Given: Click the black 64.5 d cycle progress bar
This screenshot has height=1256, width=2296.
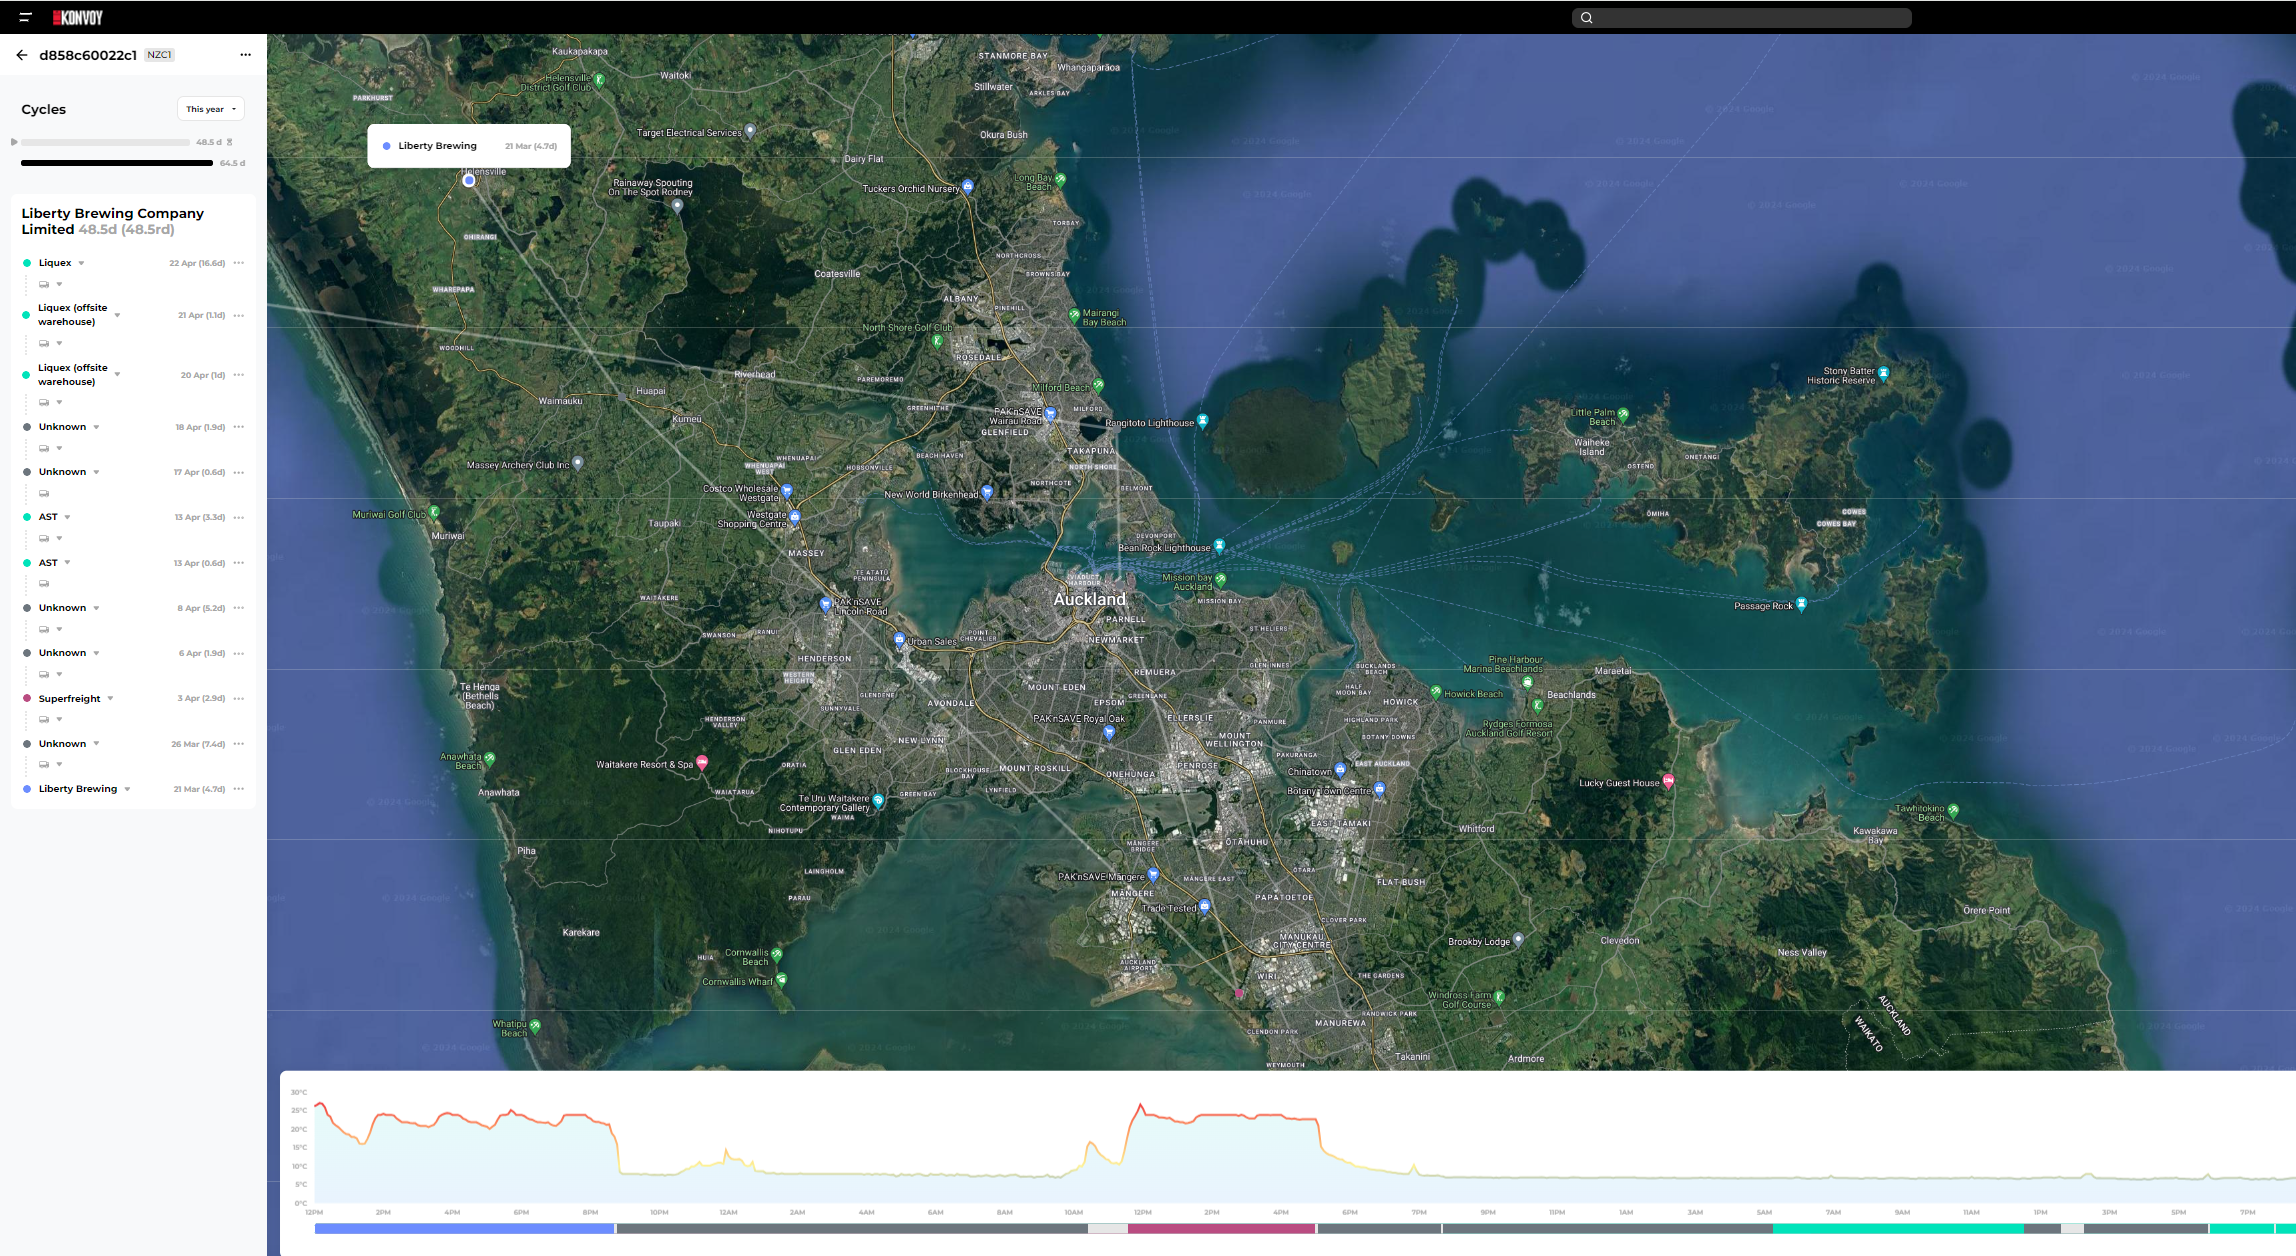Looking at the screenshot, I should (x=116, y=163).
